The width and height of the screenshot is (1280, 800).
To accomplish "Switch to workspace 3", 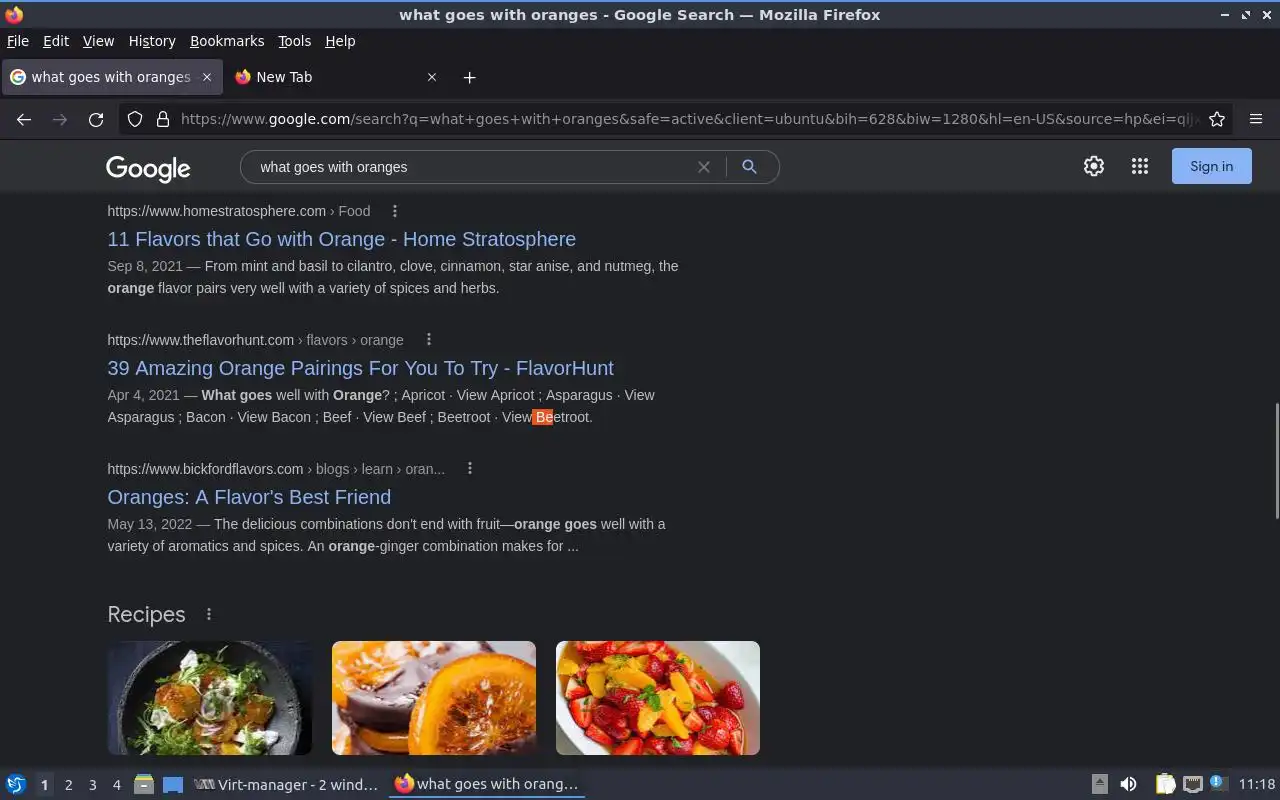I will pos(92,785).
